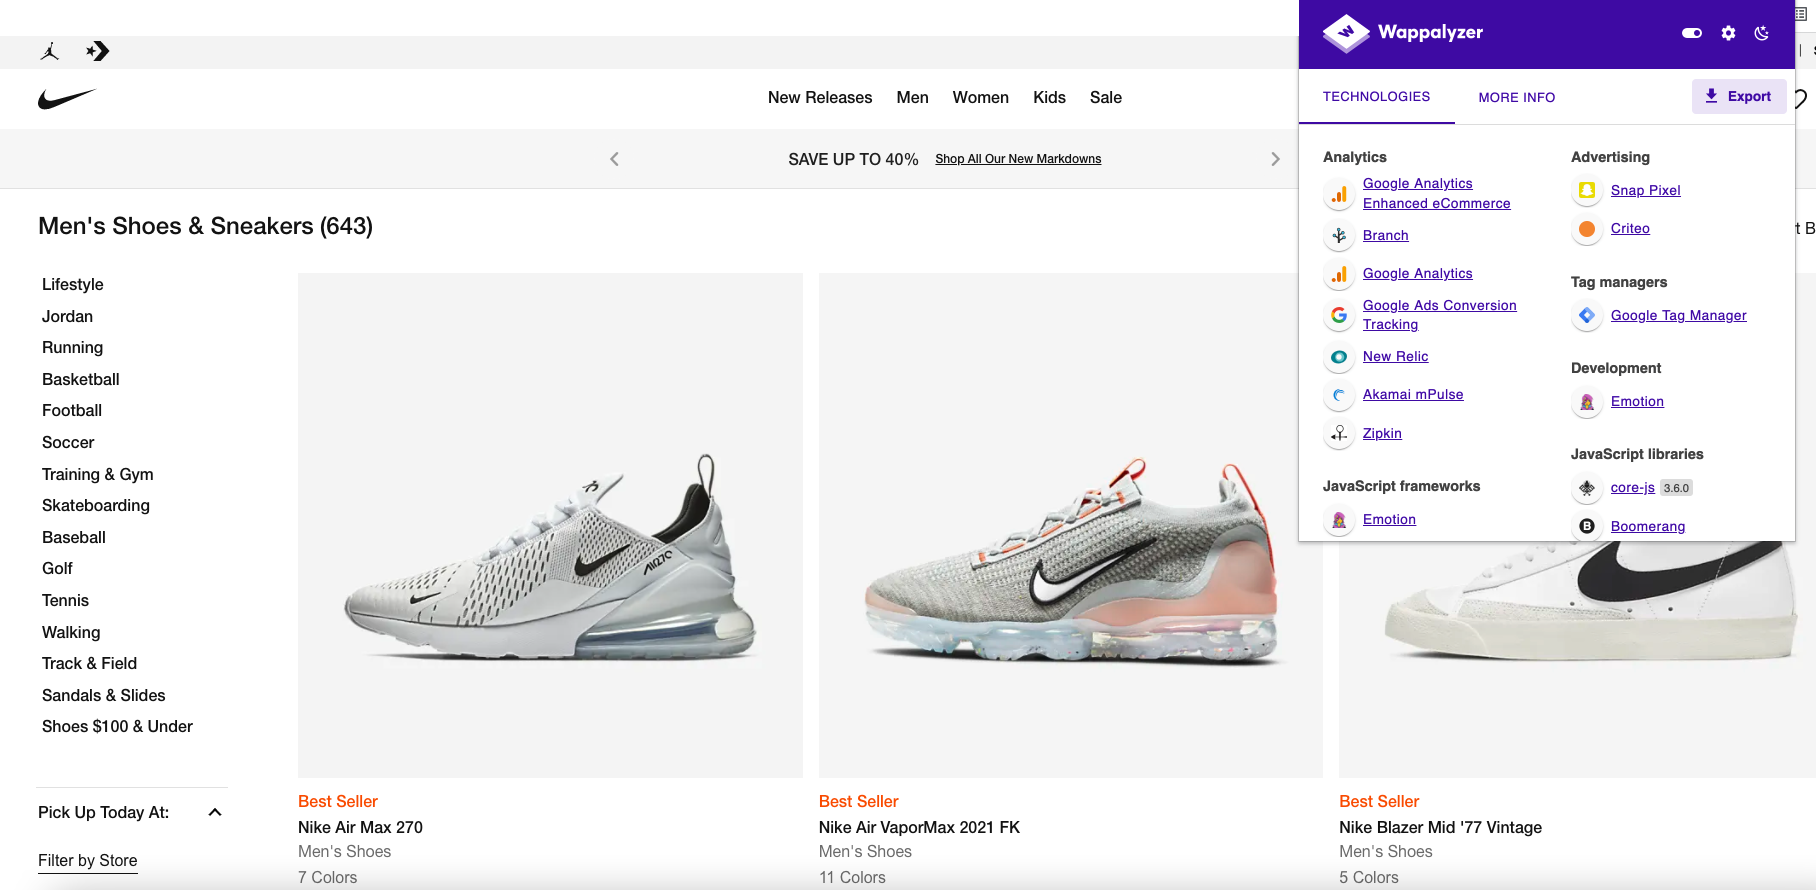Show next promo banner with right chevron
1816x890 pixels.
[1275, 159]
